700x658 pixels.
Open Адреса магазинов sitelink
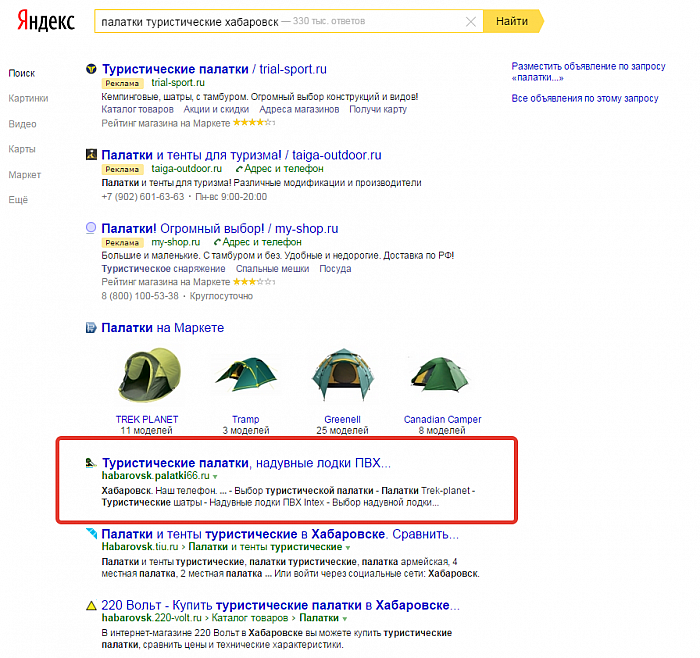299,109
